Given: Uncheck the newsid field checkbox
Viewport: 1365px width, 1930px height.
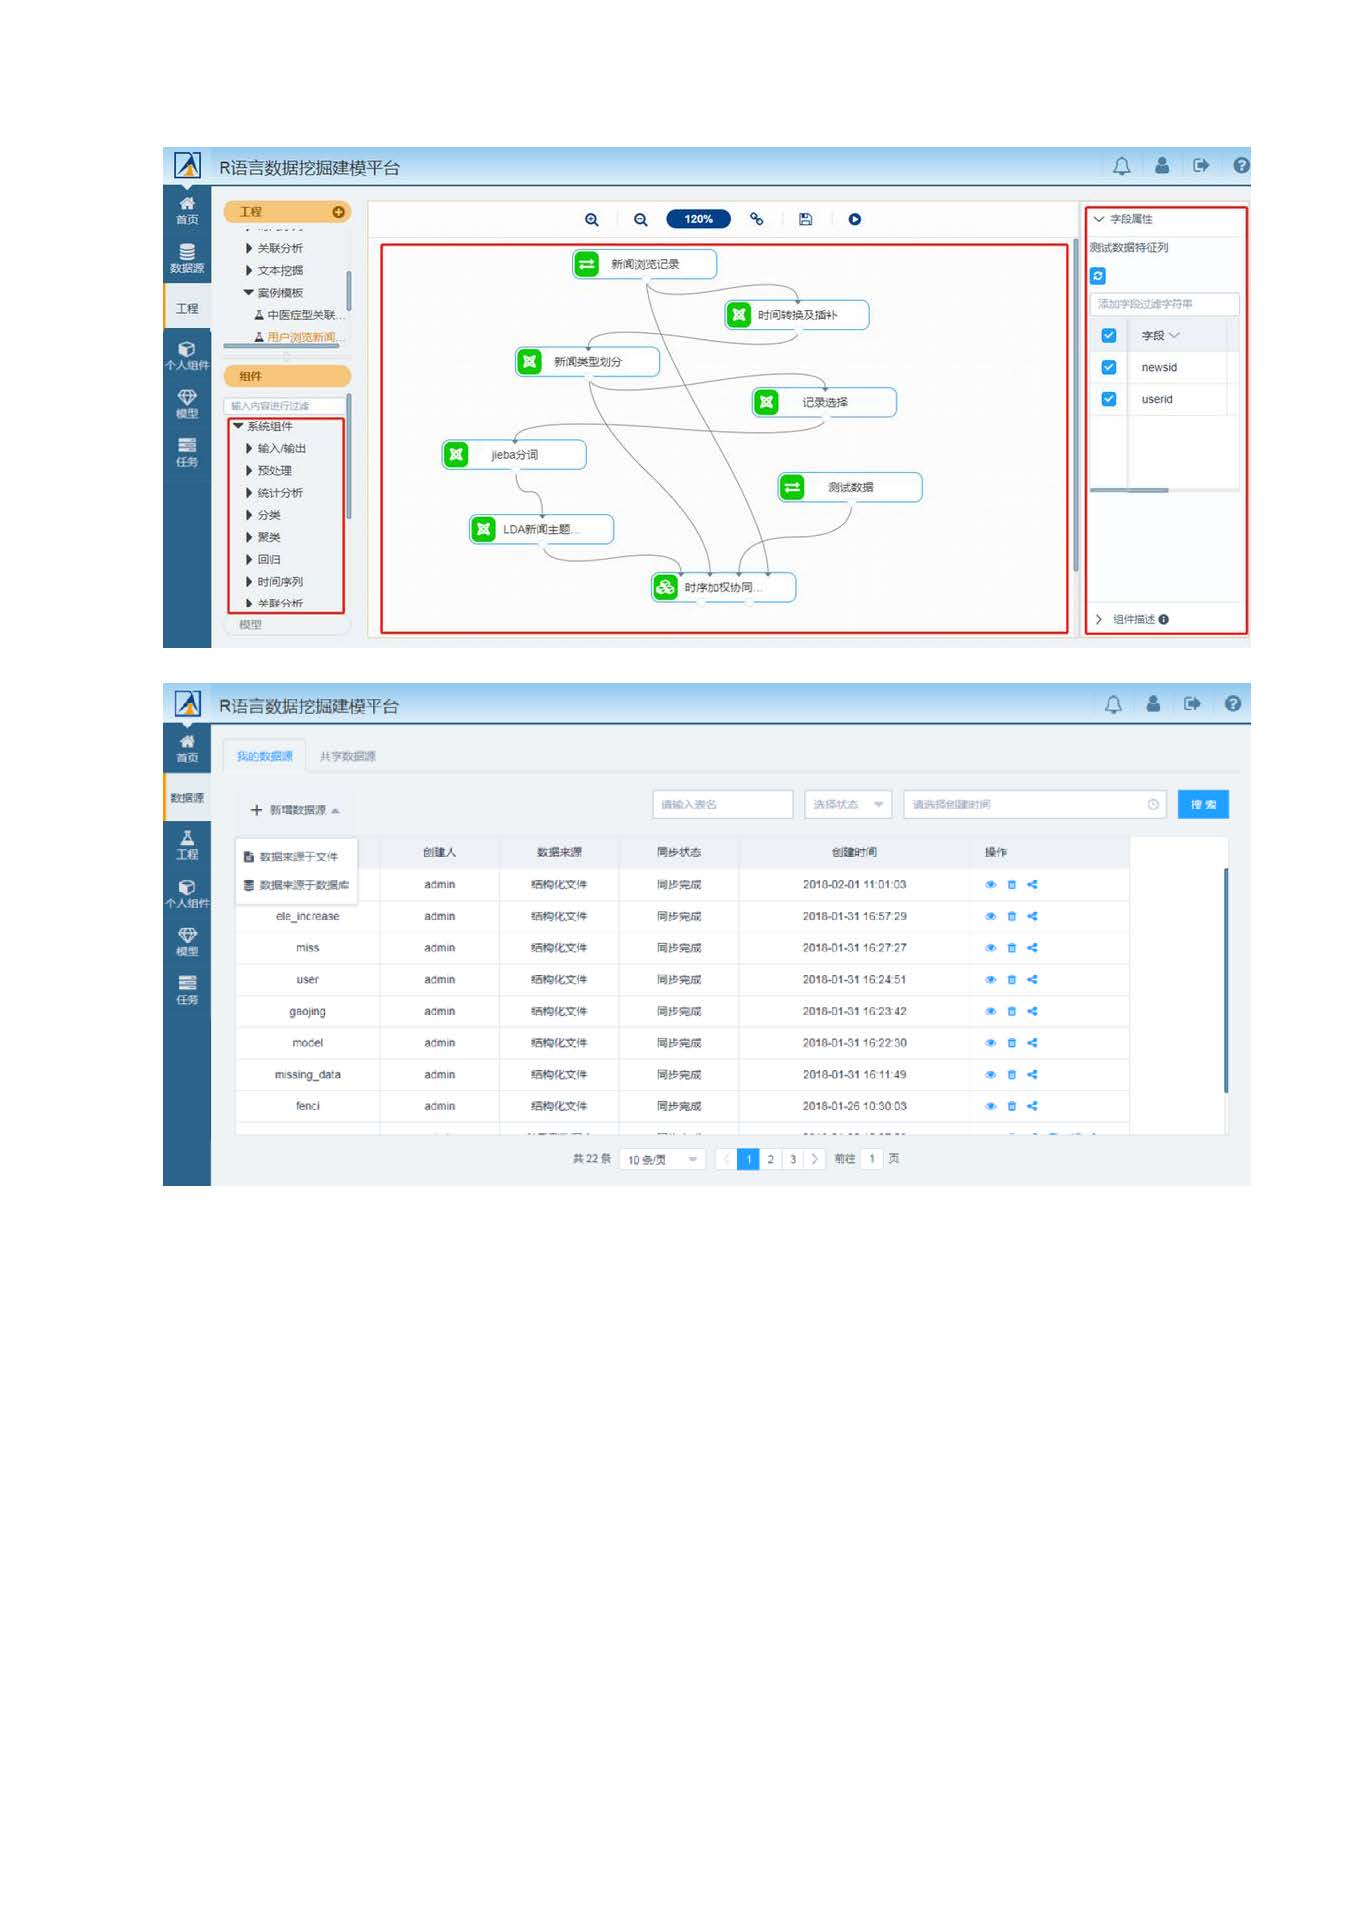Looking at the screenshot, I should (x=1108, y=367).
